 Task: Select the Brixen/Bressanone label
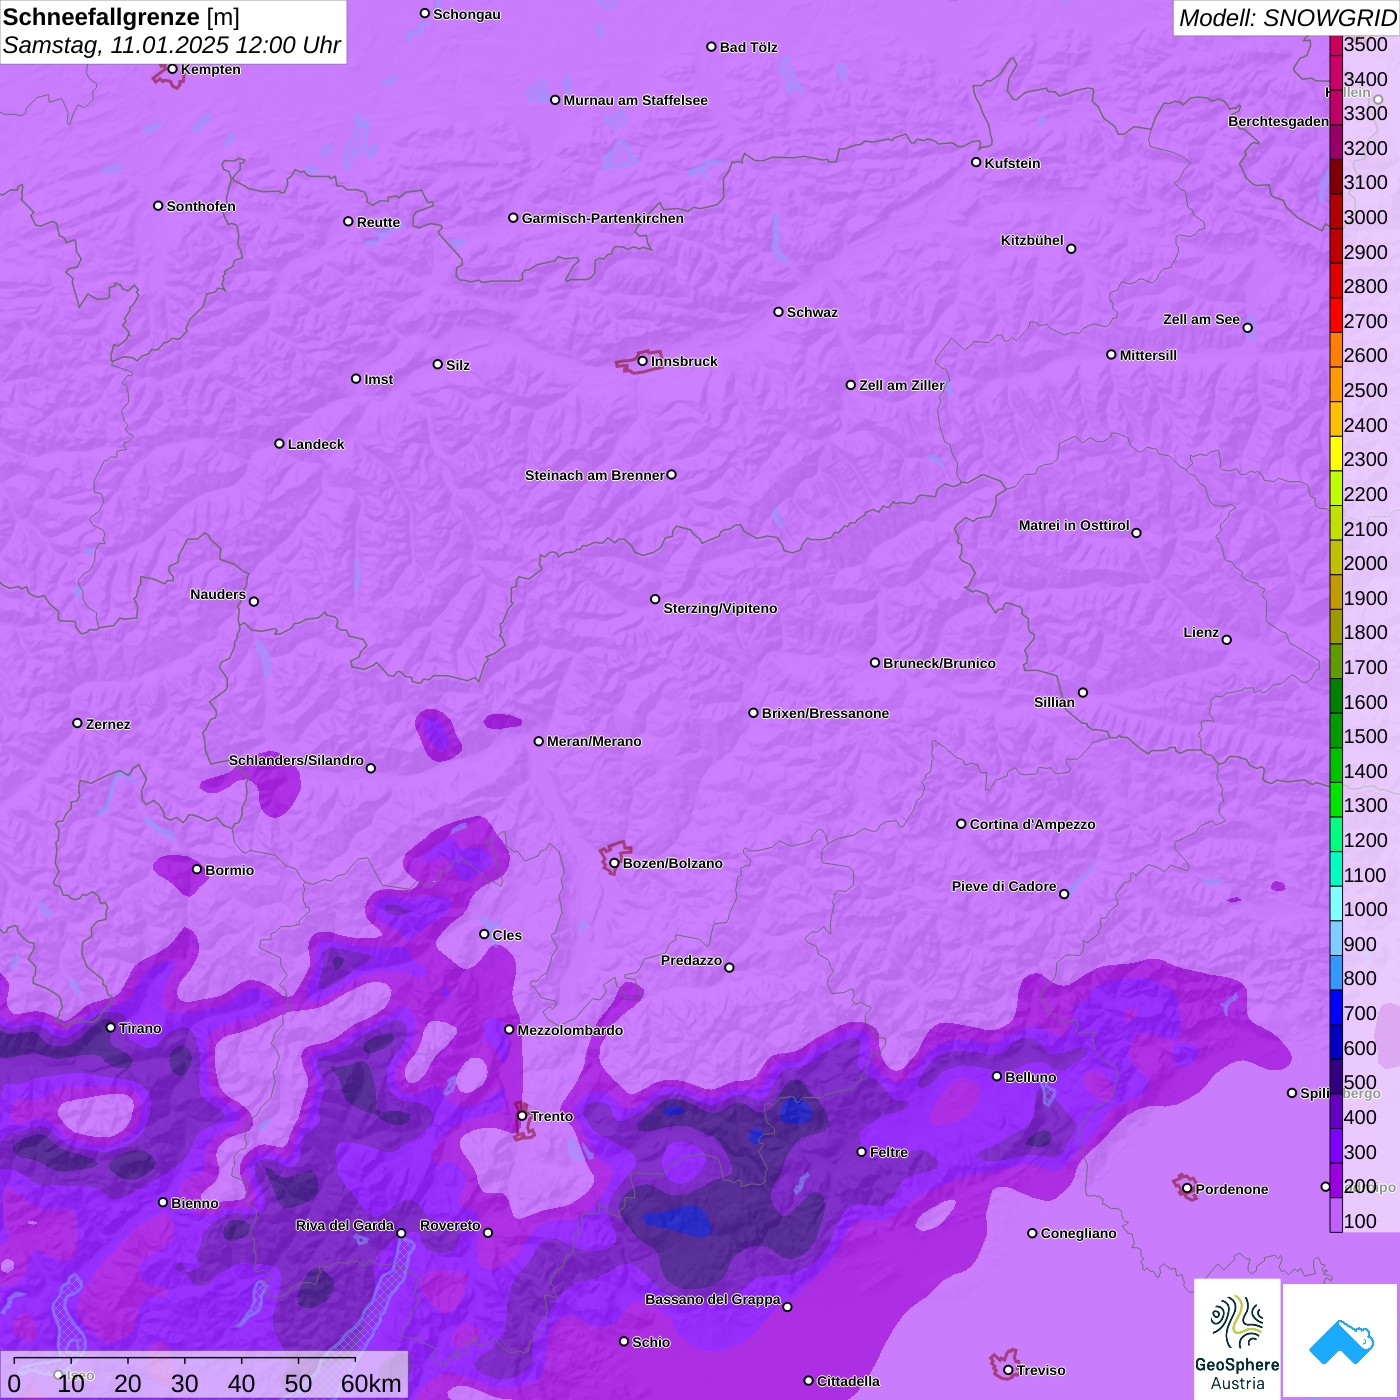coord(825,713)
